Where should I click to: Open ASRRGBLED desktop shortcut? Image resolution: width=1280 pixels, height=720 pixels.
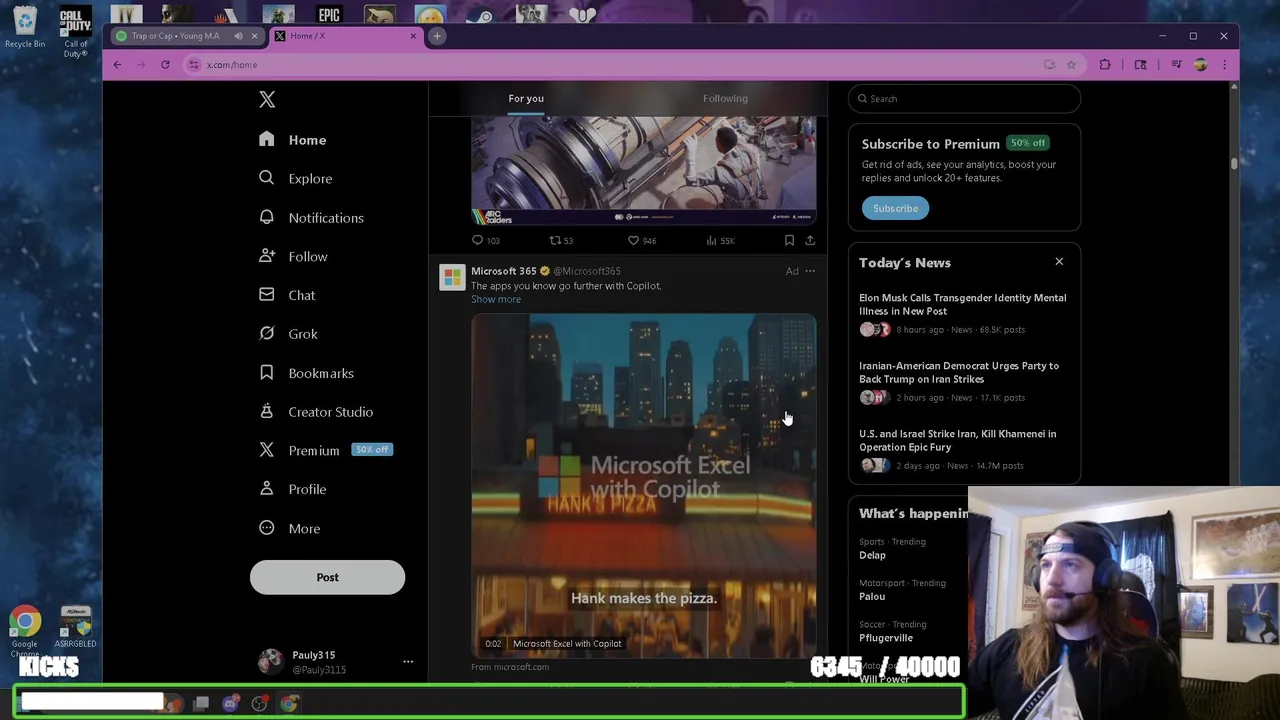pyautogui.click(x=76, y=628)
